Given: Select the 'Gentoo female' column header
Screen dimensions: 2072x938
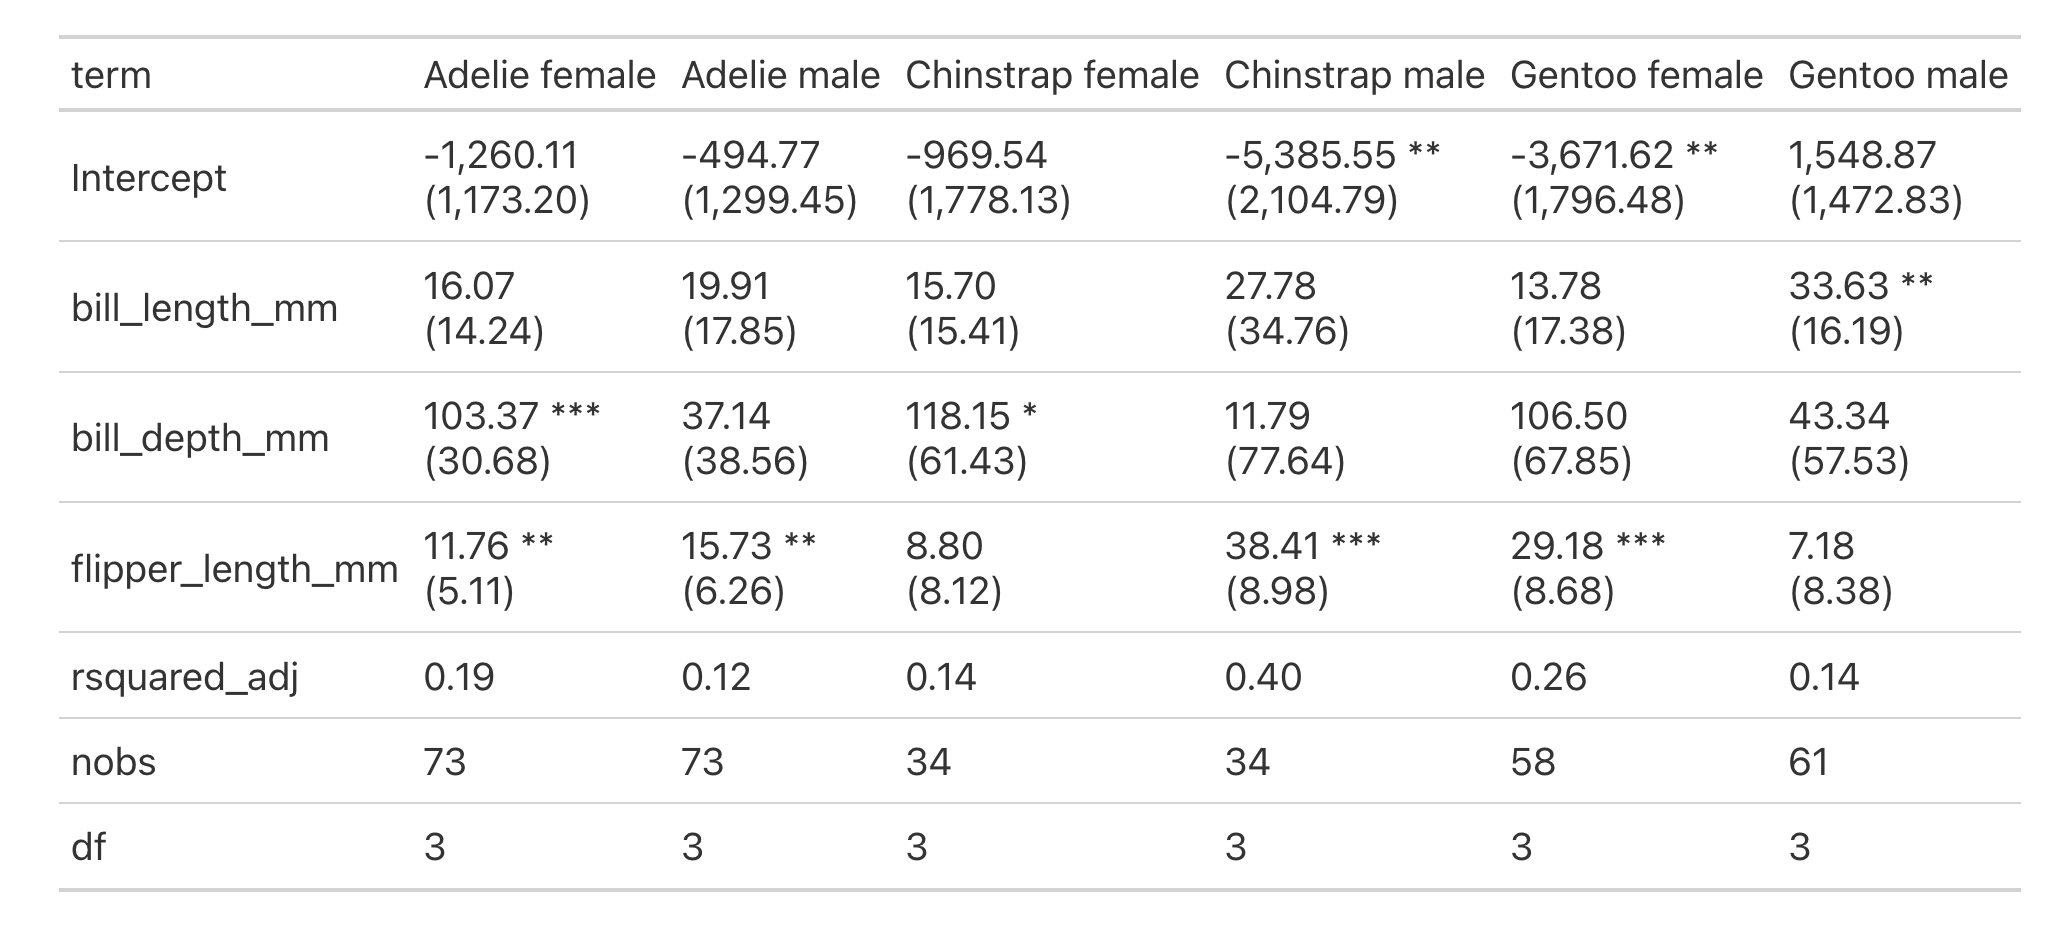Looking at the screenshot, I should click(x=1636, y=75).
